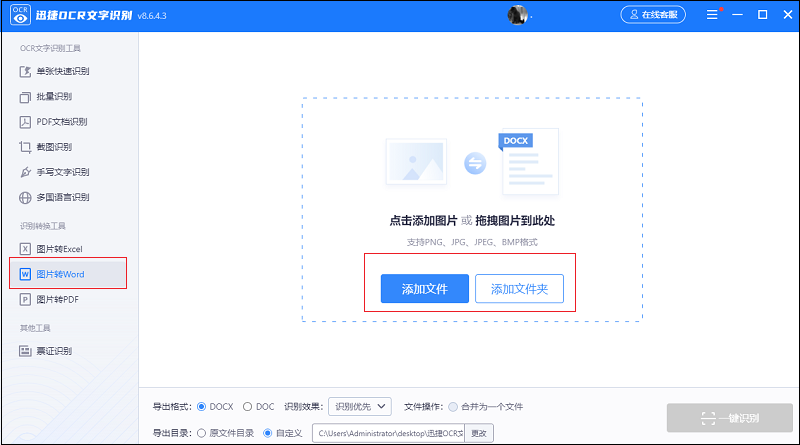Click the 识别转换工具 section heading
The height and width of the screenshot is (445, 800).
[x=43, y=226]
